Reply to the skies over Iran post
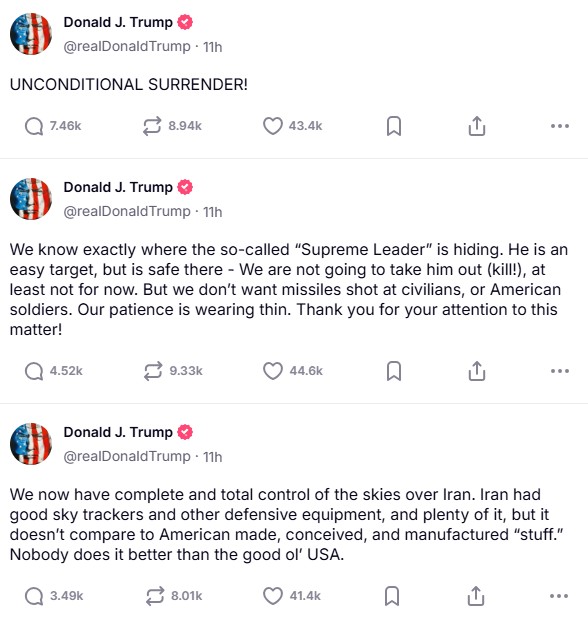The width and height of the screenshot is (588, 618). [x=34, y=596]
